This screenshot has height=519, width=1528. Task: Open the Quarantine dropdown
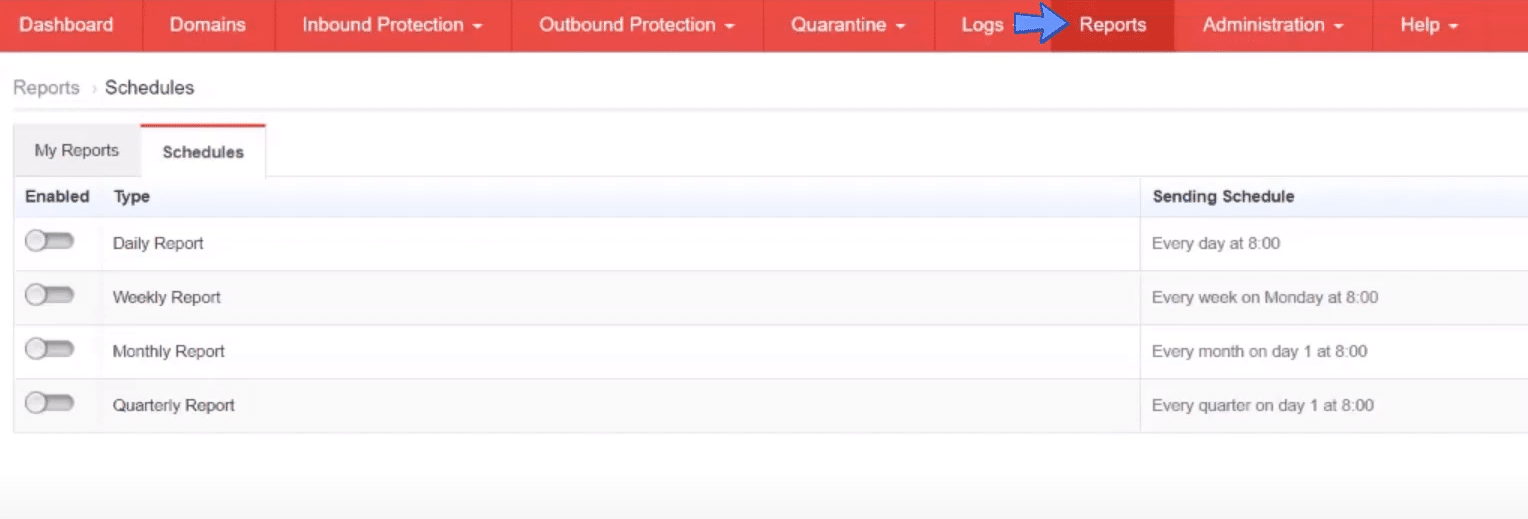coord(849,25)
